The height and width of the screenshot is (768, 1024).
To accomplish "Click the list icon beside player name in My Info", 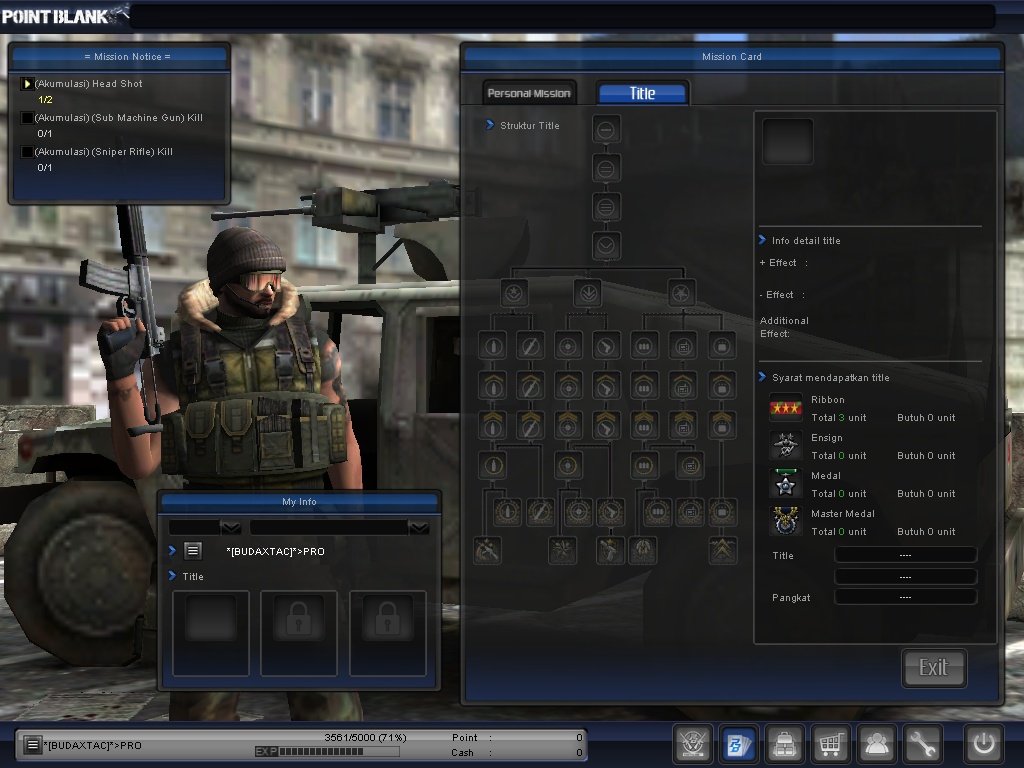I will (193, 551).
